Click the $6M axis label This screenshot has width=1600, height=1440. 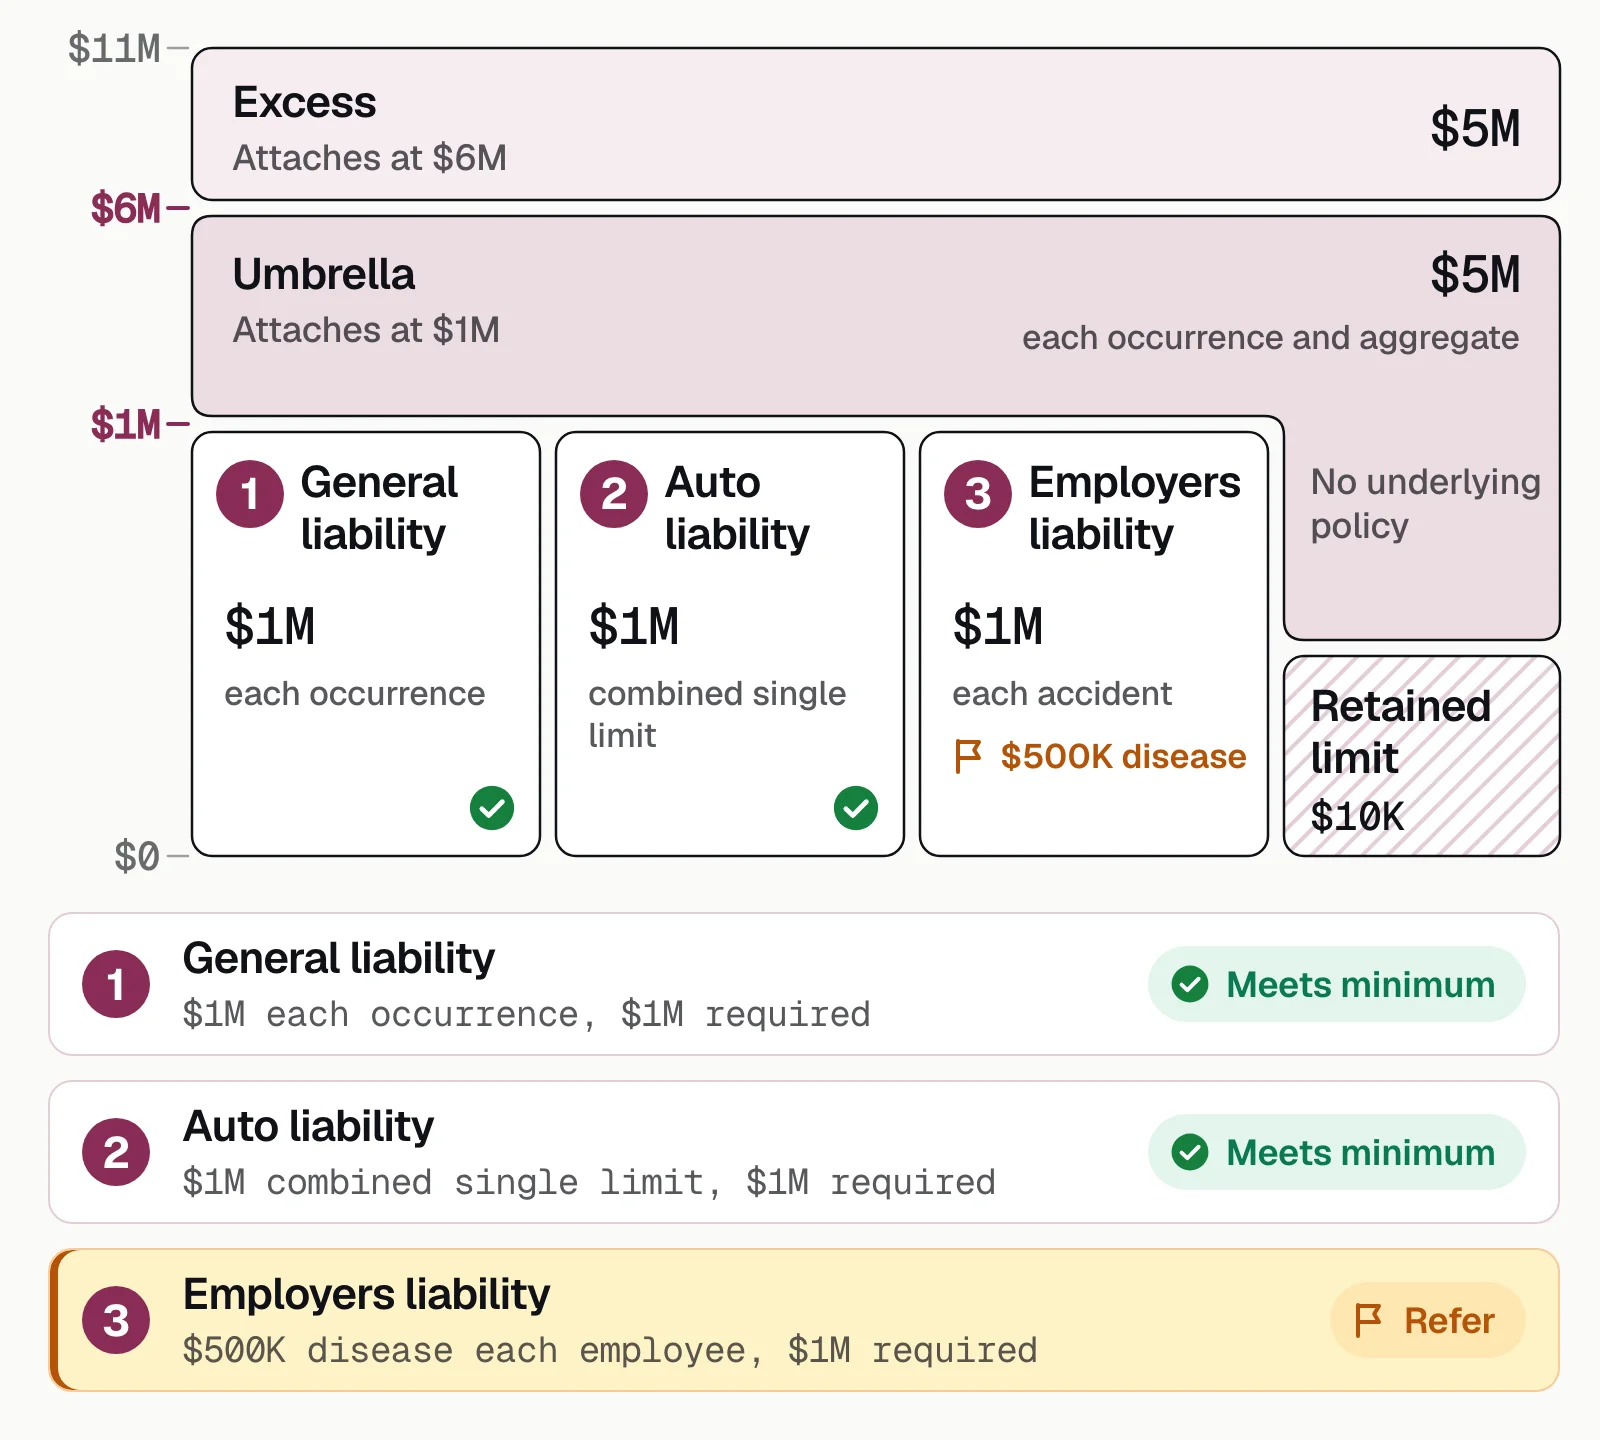[x=126, y=209]
